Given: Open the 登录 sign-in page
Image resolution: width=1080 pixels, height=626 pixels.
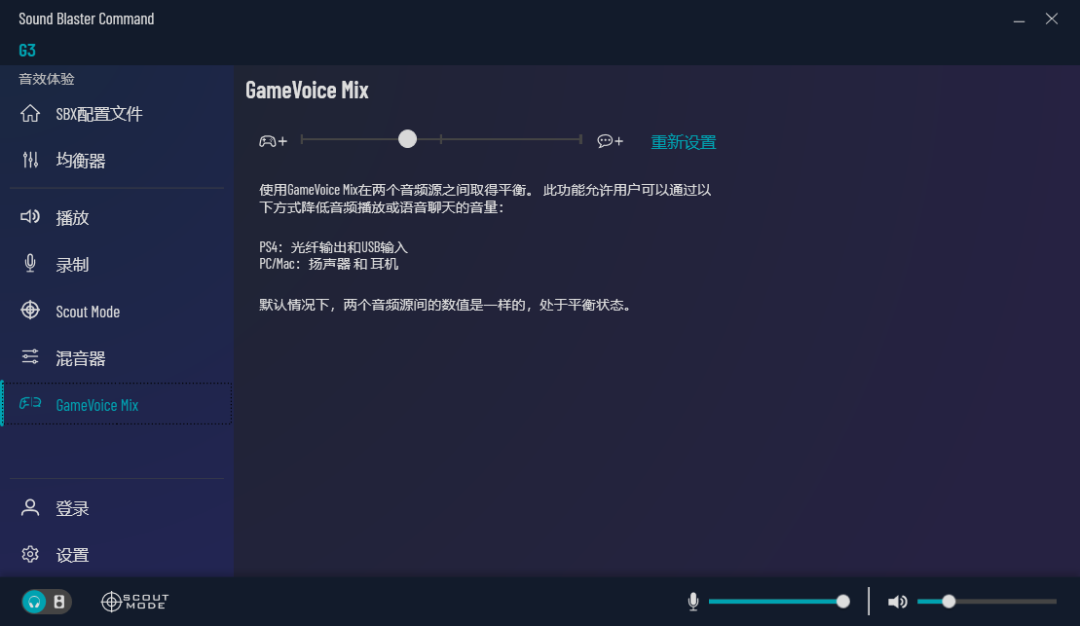Looking at the screenshot, I should coord(73,509).
